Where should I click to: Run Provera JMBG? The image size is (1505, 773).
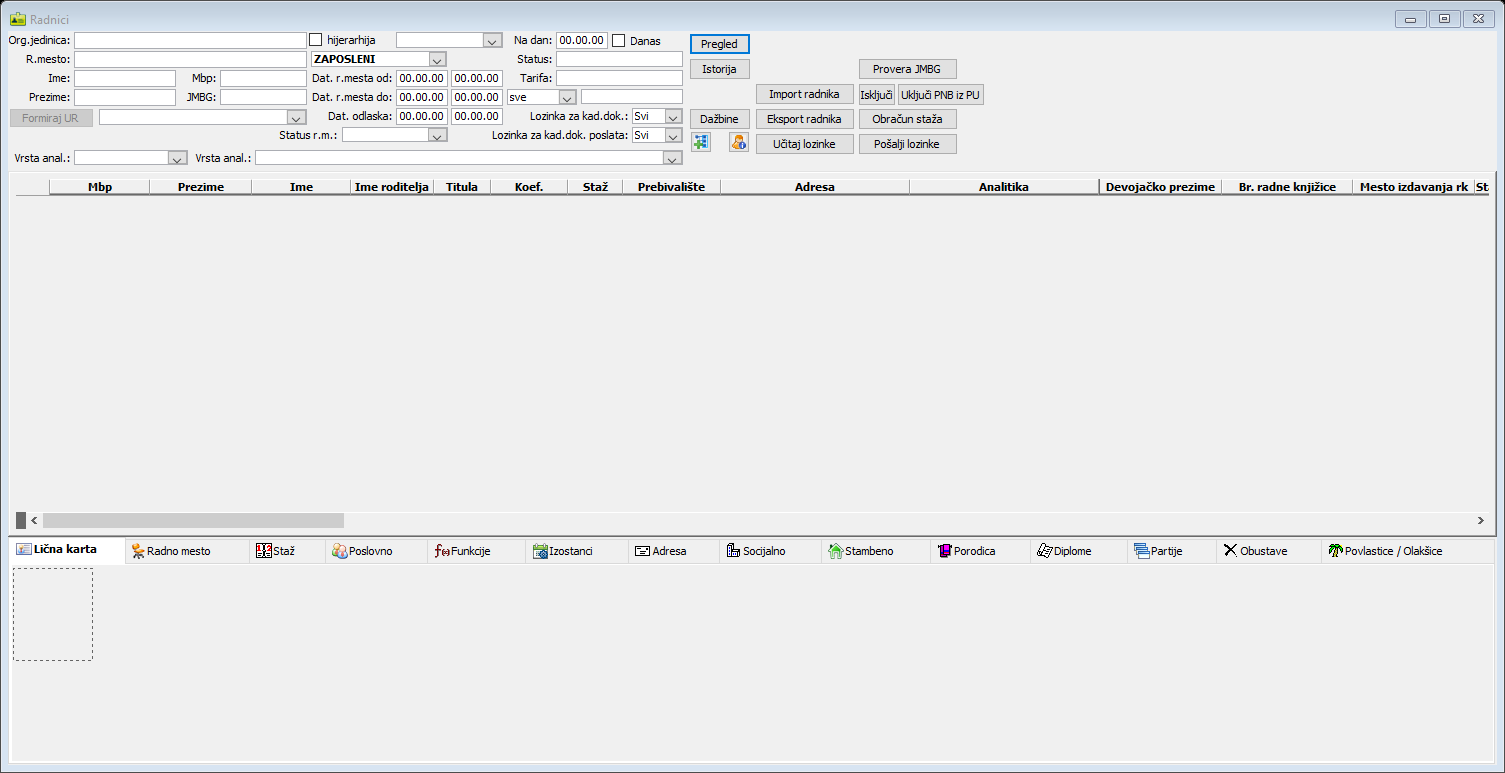(x=908, y=69)
